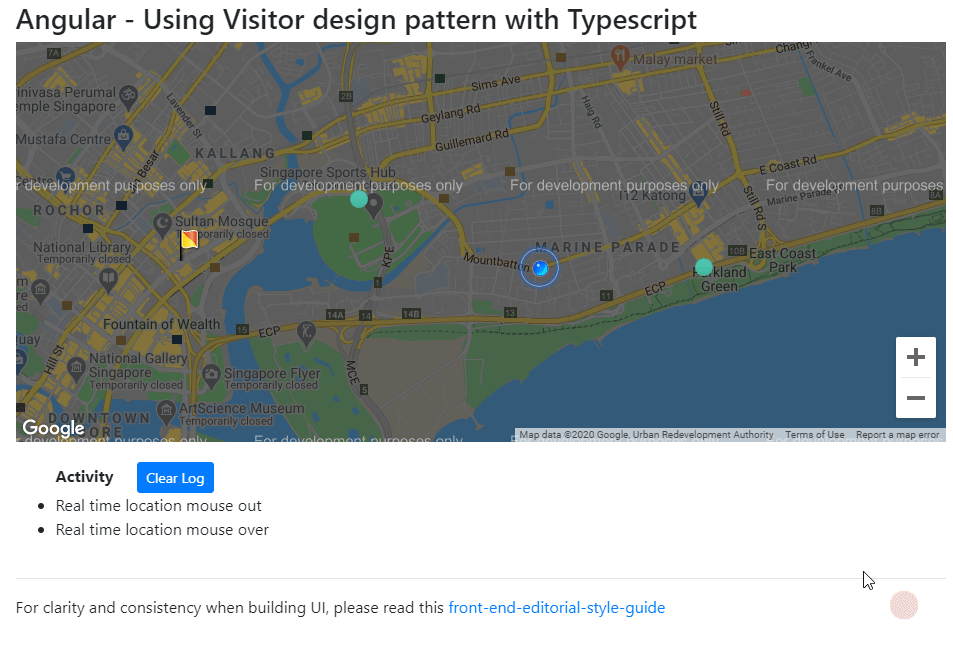Click the Mustafa Centre shopping pin
This screenshot has width=953, height=648.
click(123, 137)
